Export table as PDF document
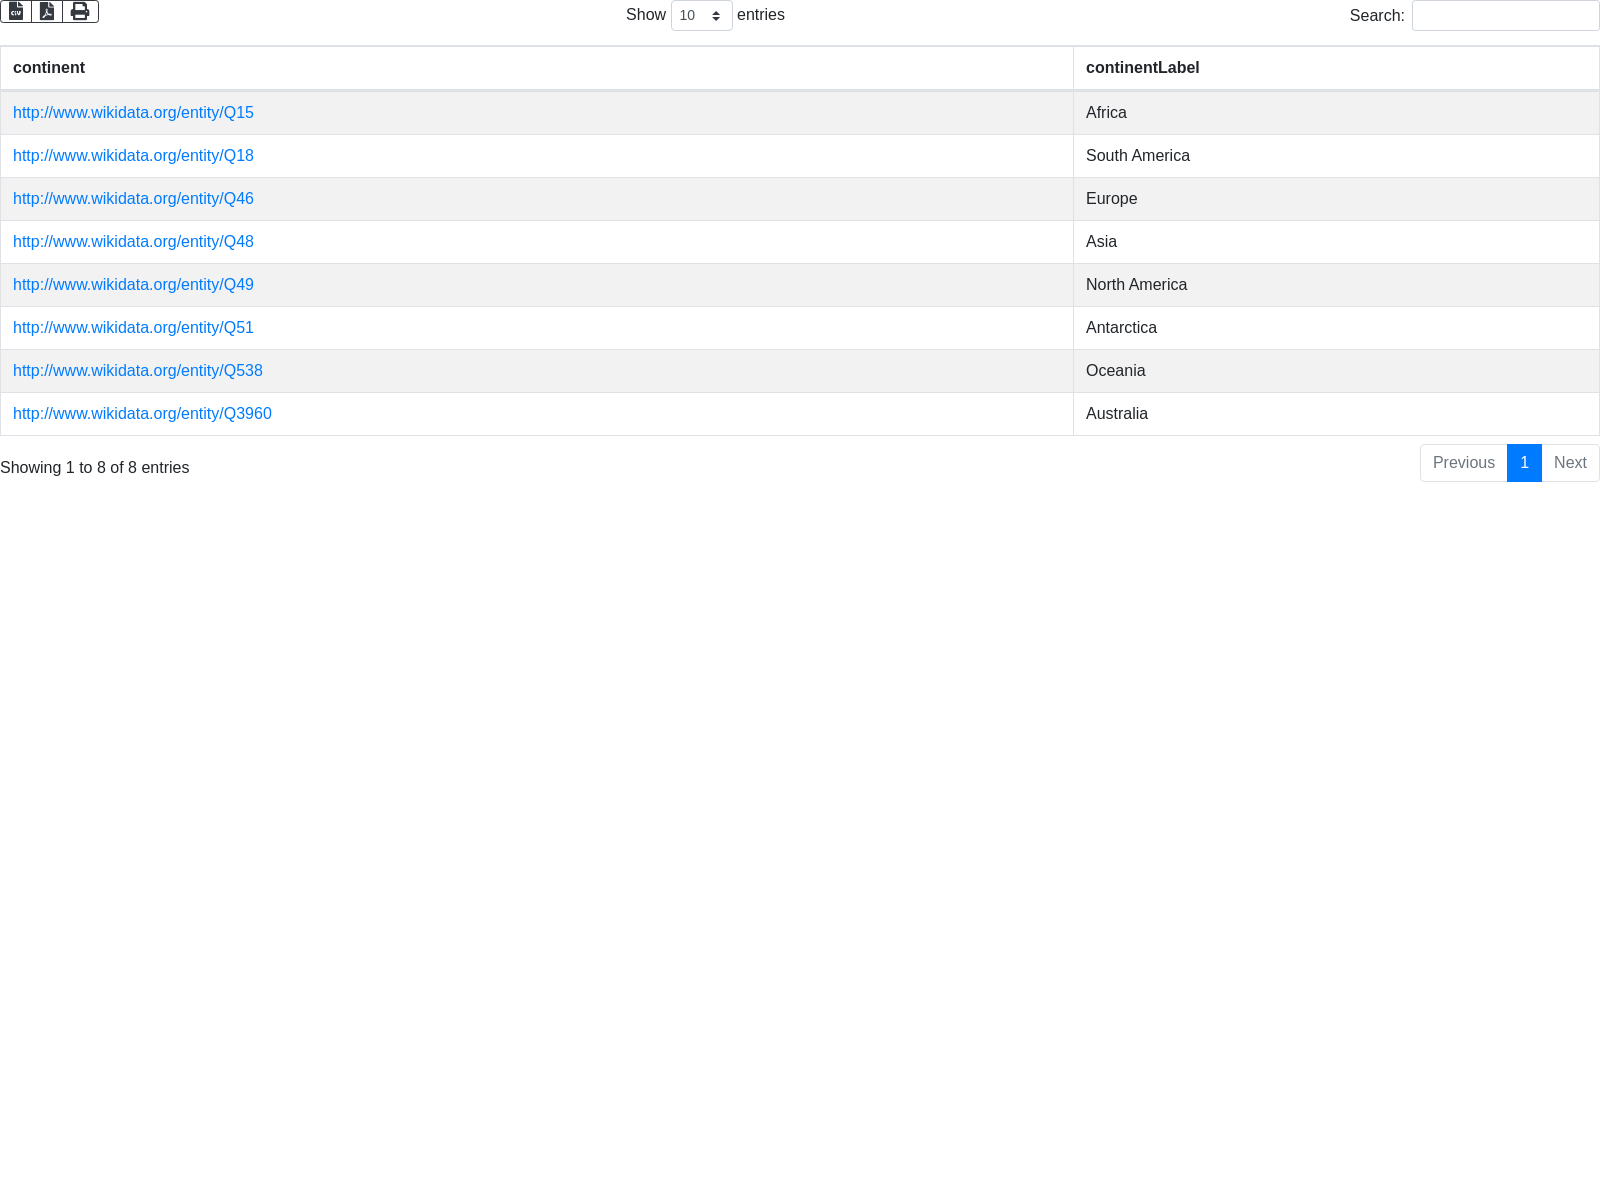Viewport: 1600px width, 1200px height. pos(47,11)
